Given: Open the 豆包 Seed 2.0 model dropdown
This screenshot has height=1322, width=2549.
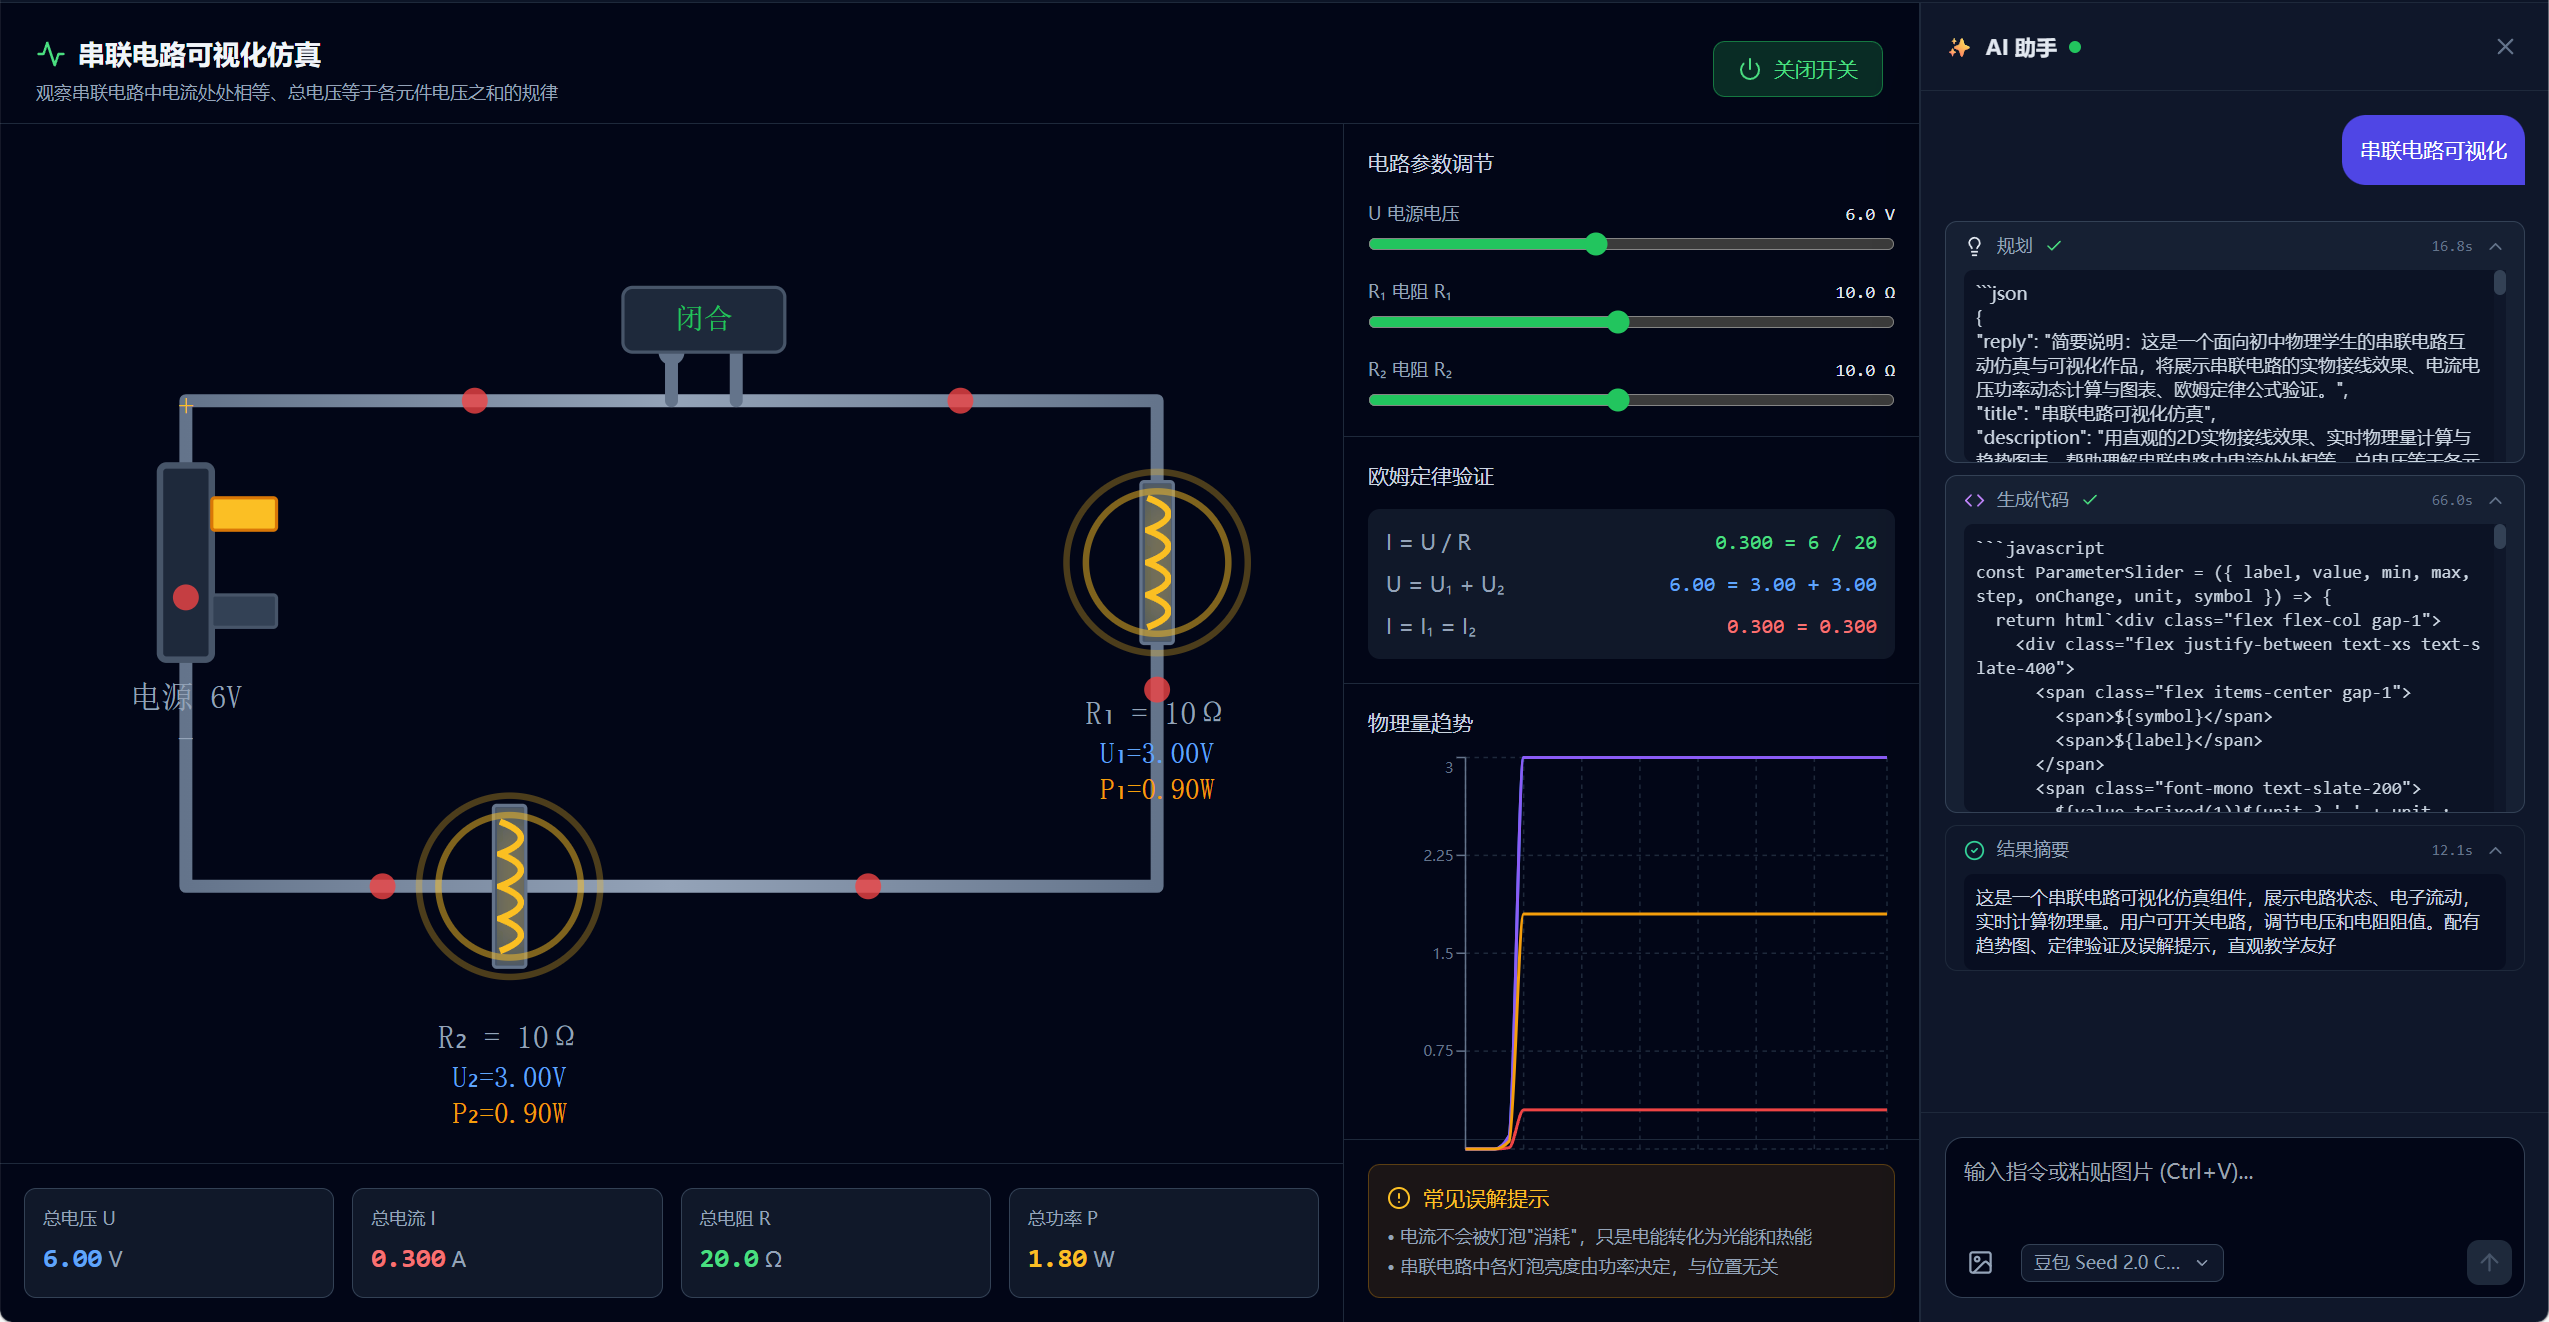Looking at the screenshot, I should pos(2121,1262).
